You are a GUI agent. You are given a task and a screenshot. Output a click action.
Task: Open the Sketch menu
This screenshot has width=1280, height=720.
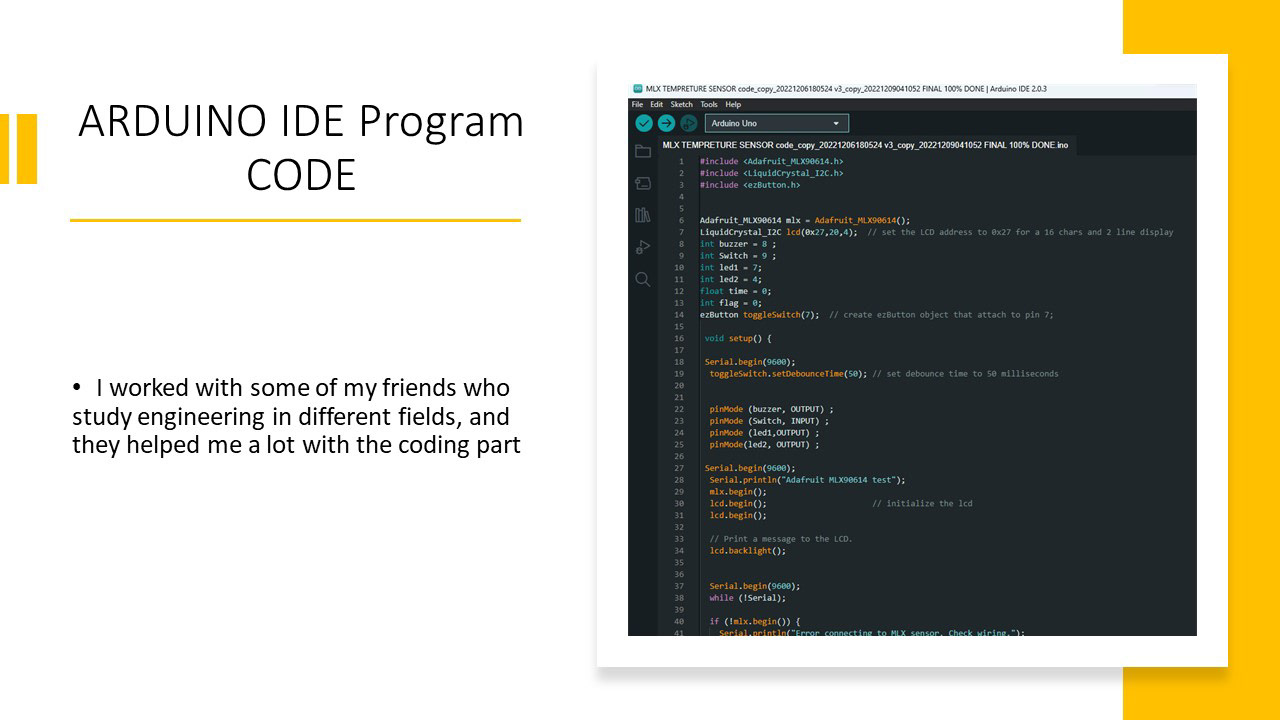[681, 104]
